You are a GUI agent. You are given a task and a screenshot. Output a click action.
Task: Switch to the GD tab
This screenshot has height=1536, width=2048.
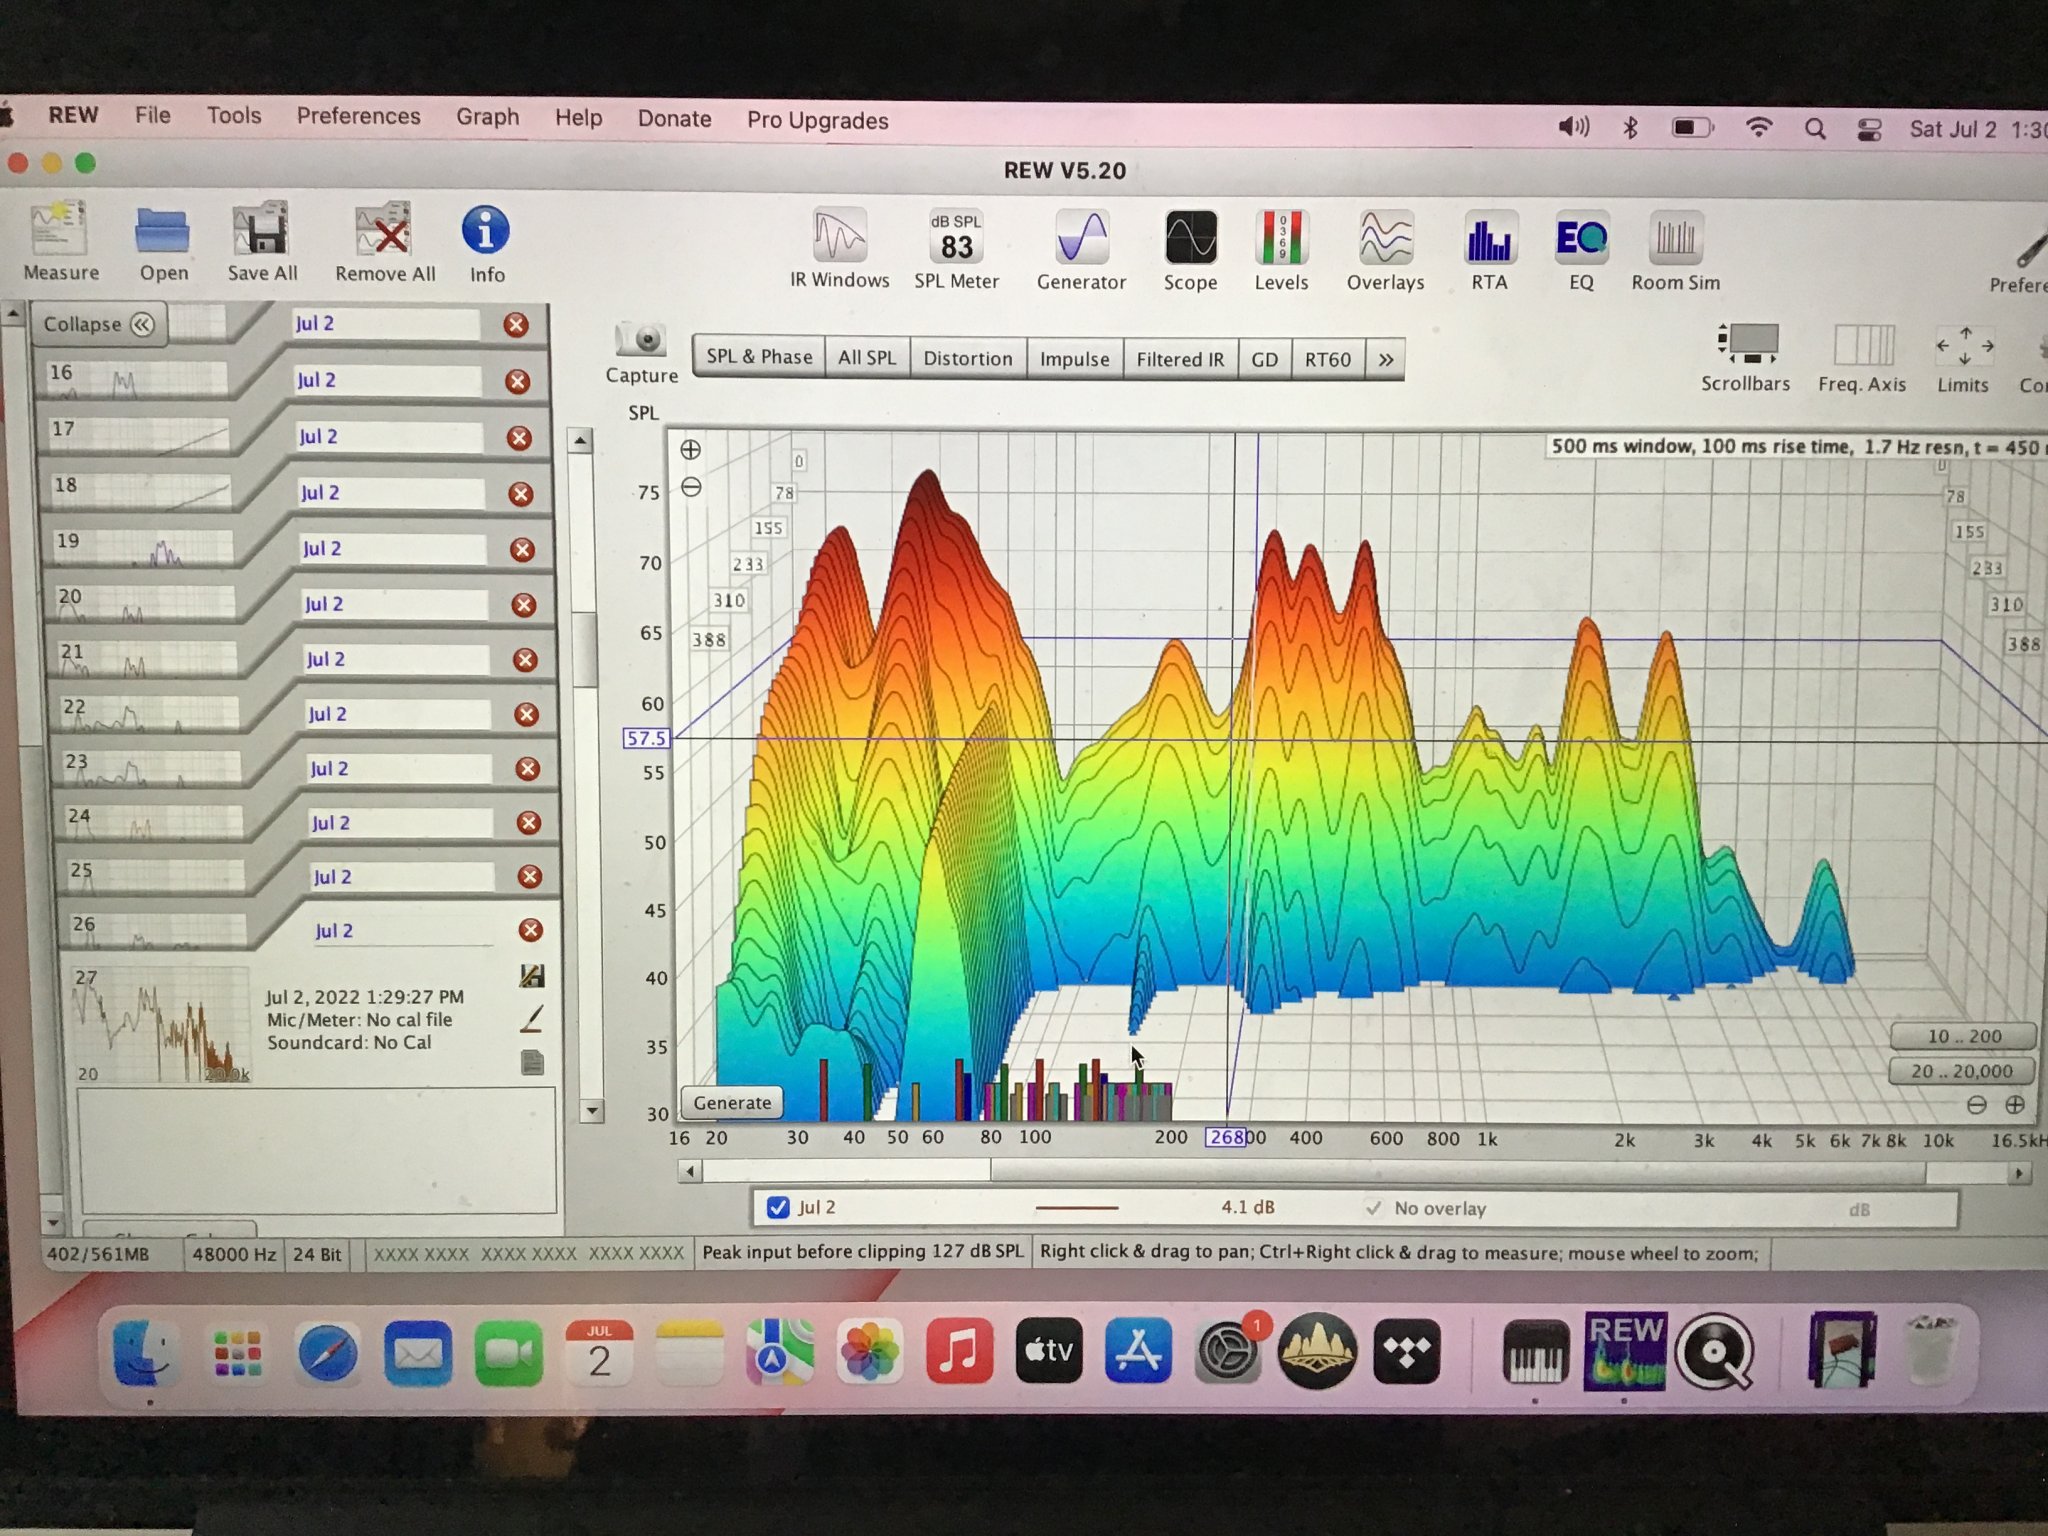(1264, 359)
